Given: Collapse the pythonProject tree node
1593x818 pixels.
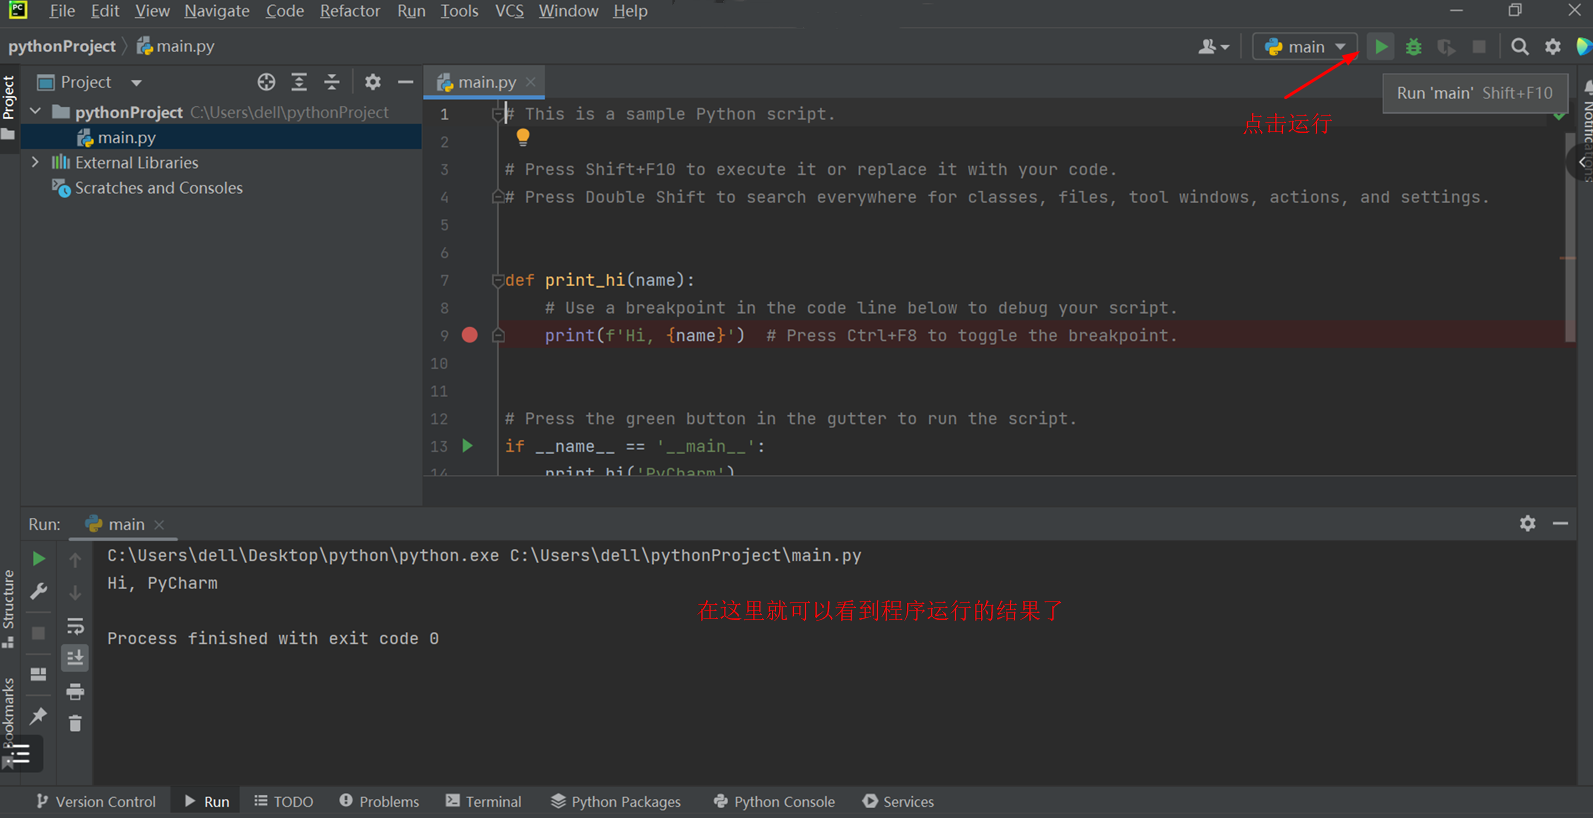Looking at the screenshot, I should [36, 112].
